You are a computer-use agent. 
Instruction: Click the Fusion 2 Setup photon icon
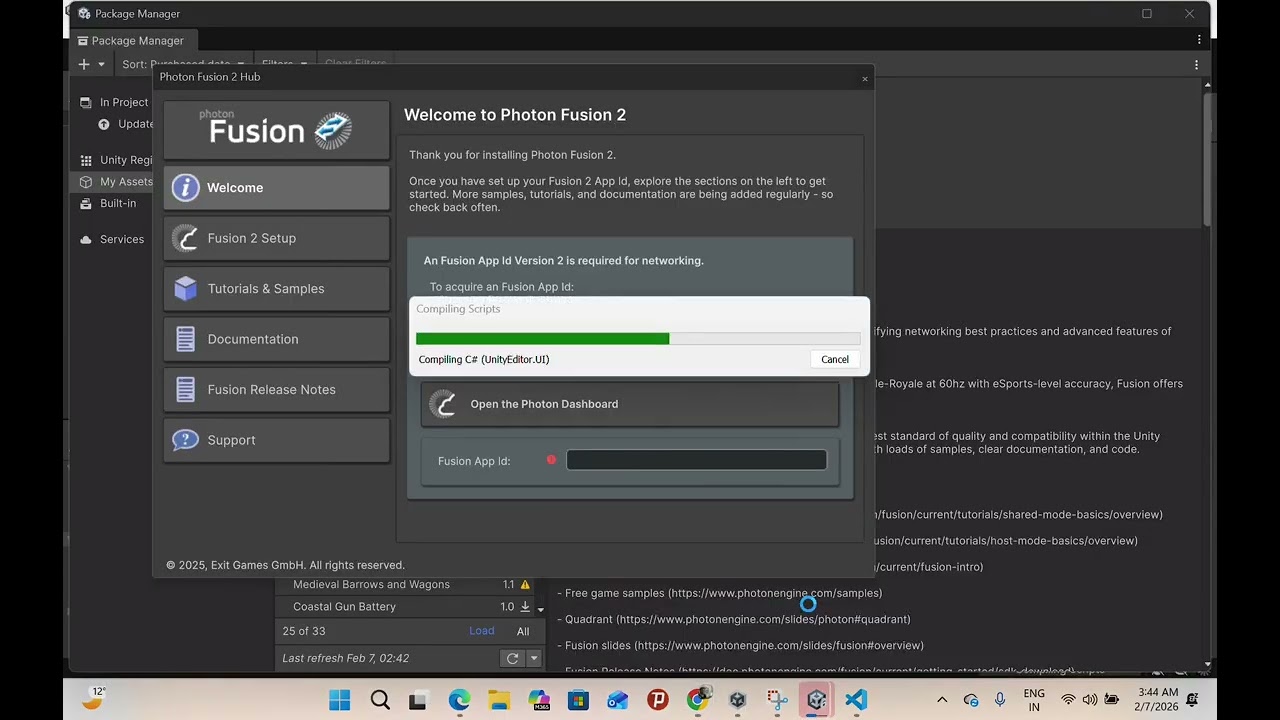pos(185,238)
